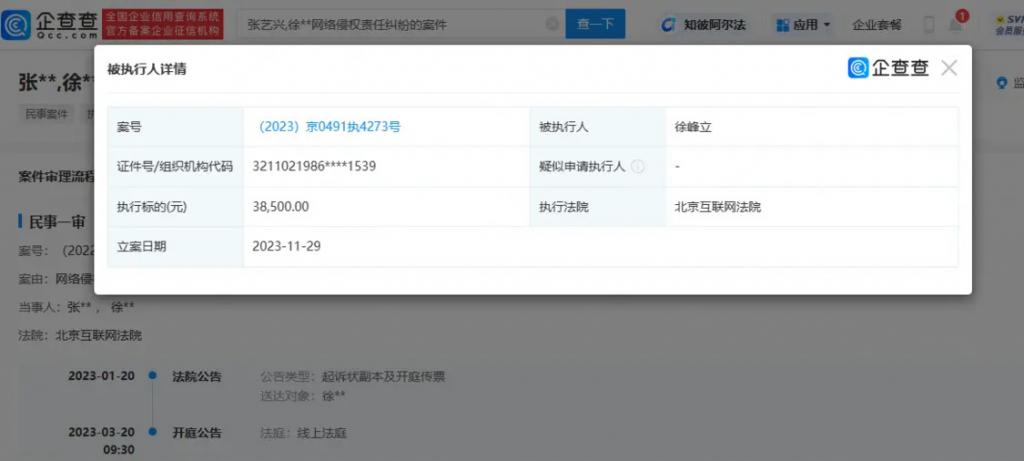
Task: Open the notifications bell with red badge
Action: pos(956,24)
